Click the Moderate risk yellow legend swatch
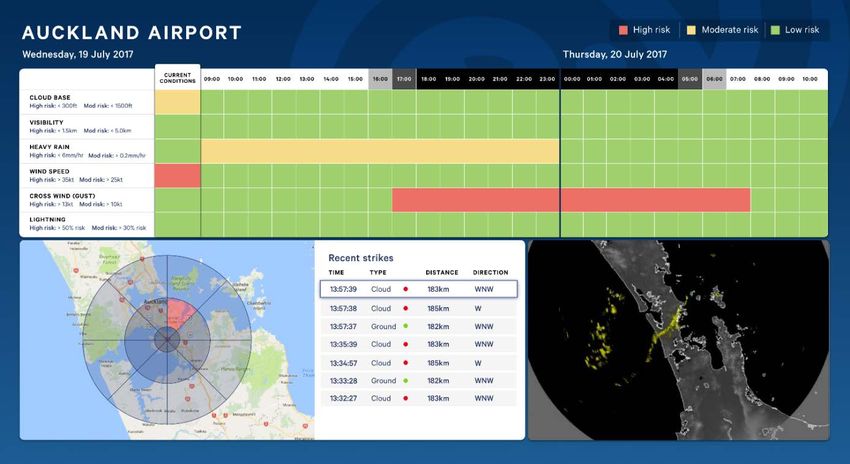The width and height of the screenshot is (850, 464). point(691,30)
